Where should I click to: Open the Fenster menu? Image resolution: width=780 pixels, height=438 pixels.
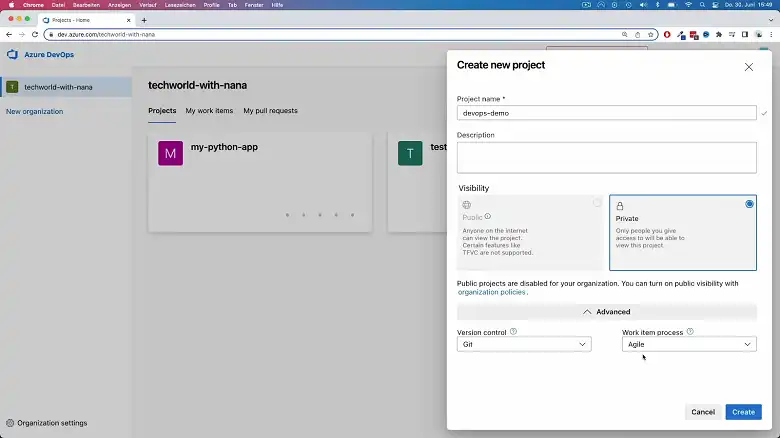pos(254,5)
